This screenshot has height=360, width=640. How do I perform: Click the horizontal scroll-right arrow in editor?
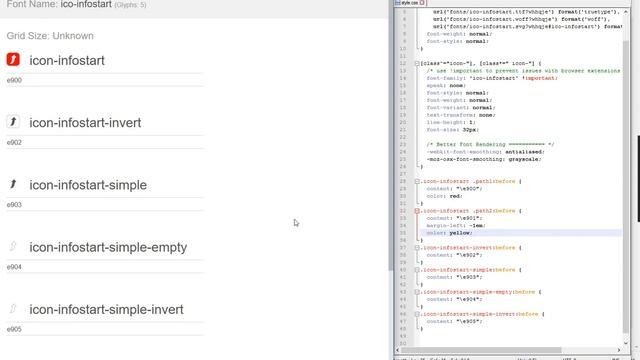tap(619, 350)
